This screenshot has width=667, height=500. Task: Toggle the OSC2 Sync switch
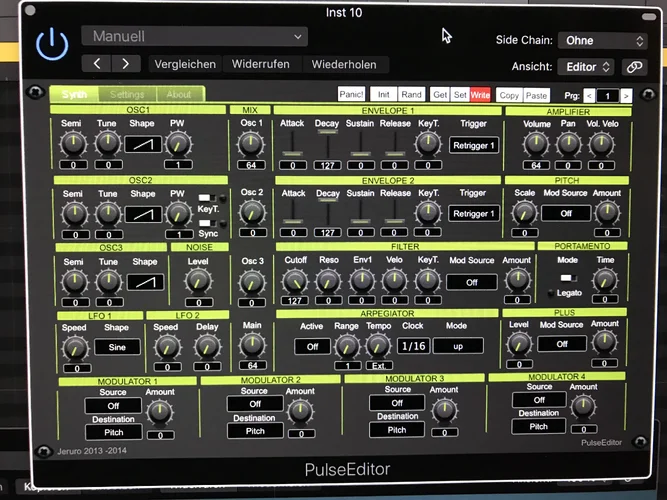[206, 221]
